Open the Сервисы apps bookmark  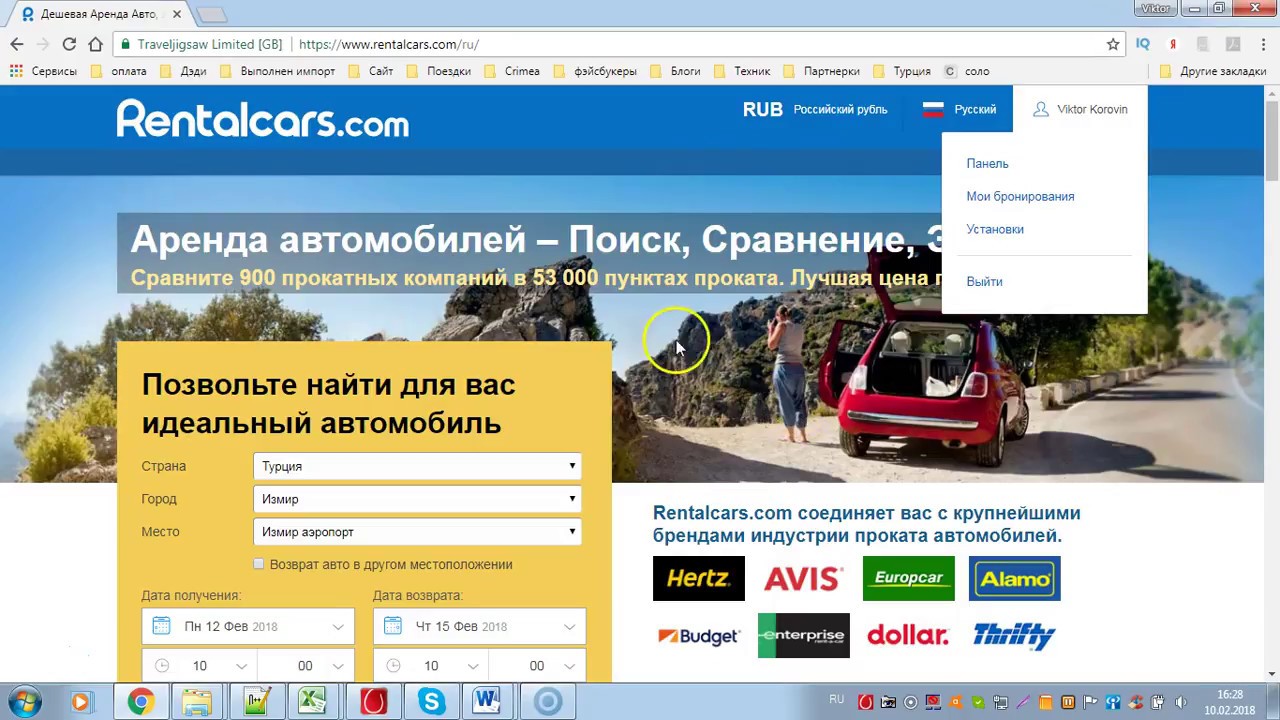coord(43,71)
